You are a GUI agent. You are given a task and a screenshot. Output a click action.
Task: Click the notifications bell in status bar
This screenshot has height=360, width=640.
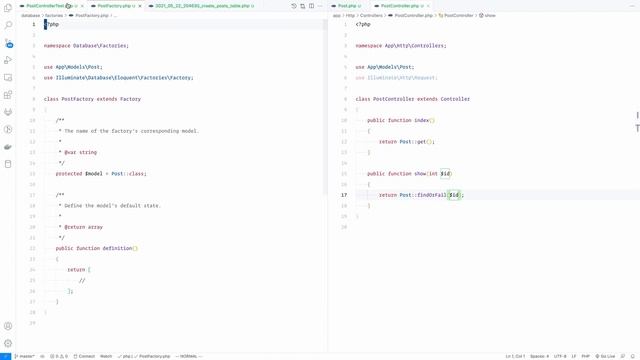633,356
